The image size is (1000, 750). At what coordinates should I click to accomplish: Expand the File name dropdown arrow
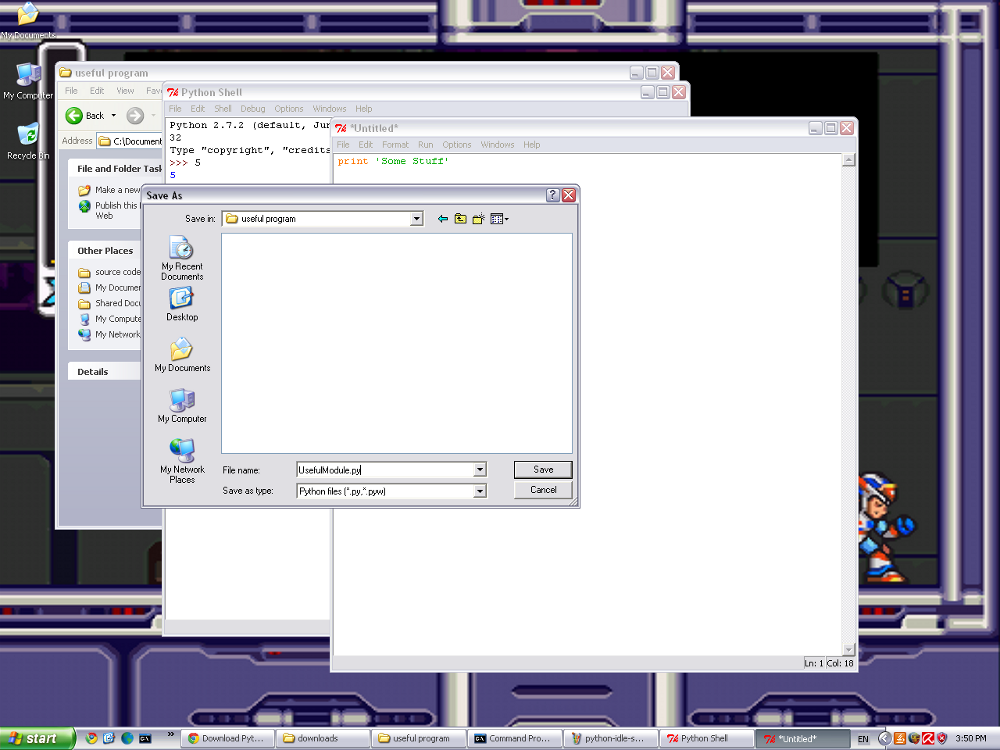pyautogui.click(x=480, y=470)
